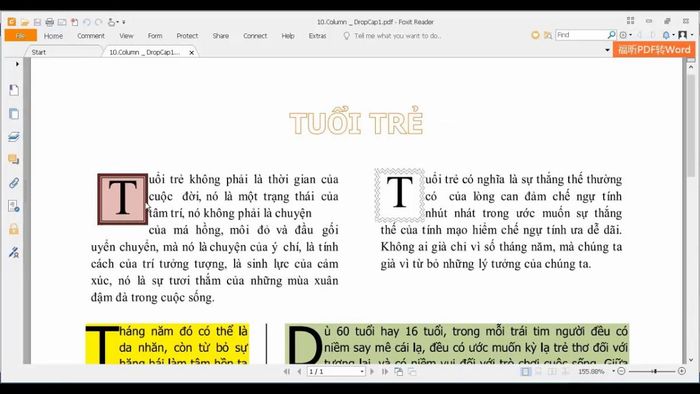The width and height of the screenshot is (700, 394).
Task: Adjust the zoom slider handle
Action: click(x=655, y=371)
